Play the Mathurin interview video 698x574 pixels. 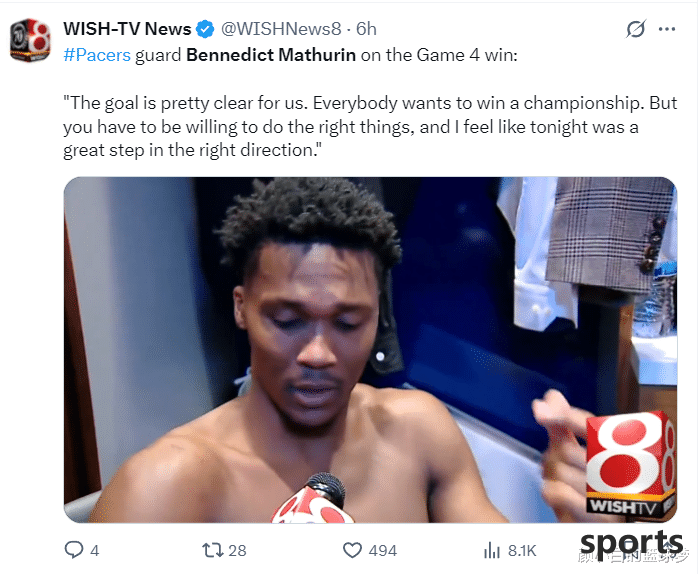point(370,350)
